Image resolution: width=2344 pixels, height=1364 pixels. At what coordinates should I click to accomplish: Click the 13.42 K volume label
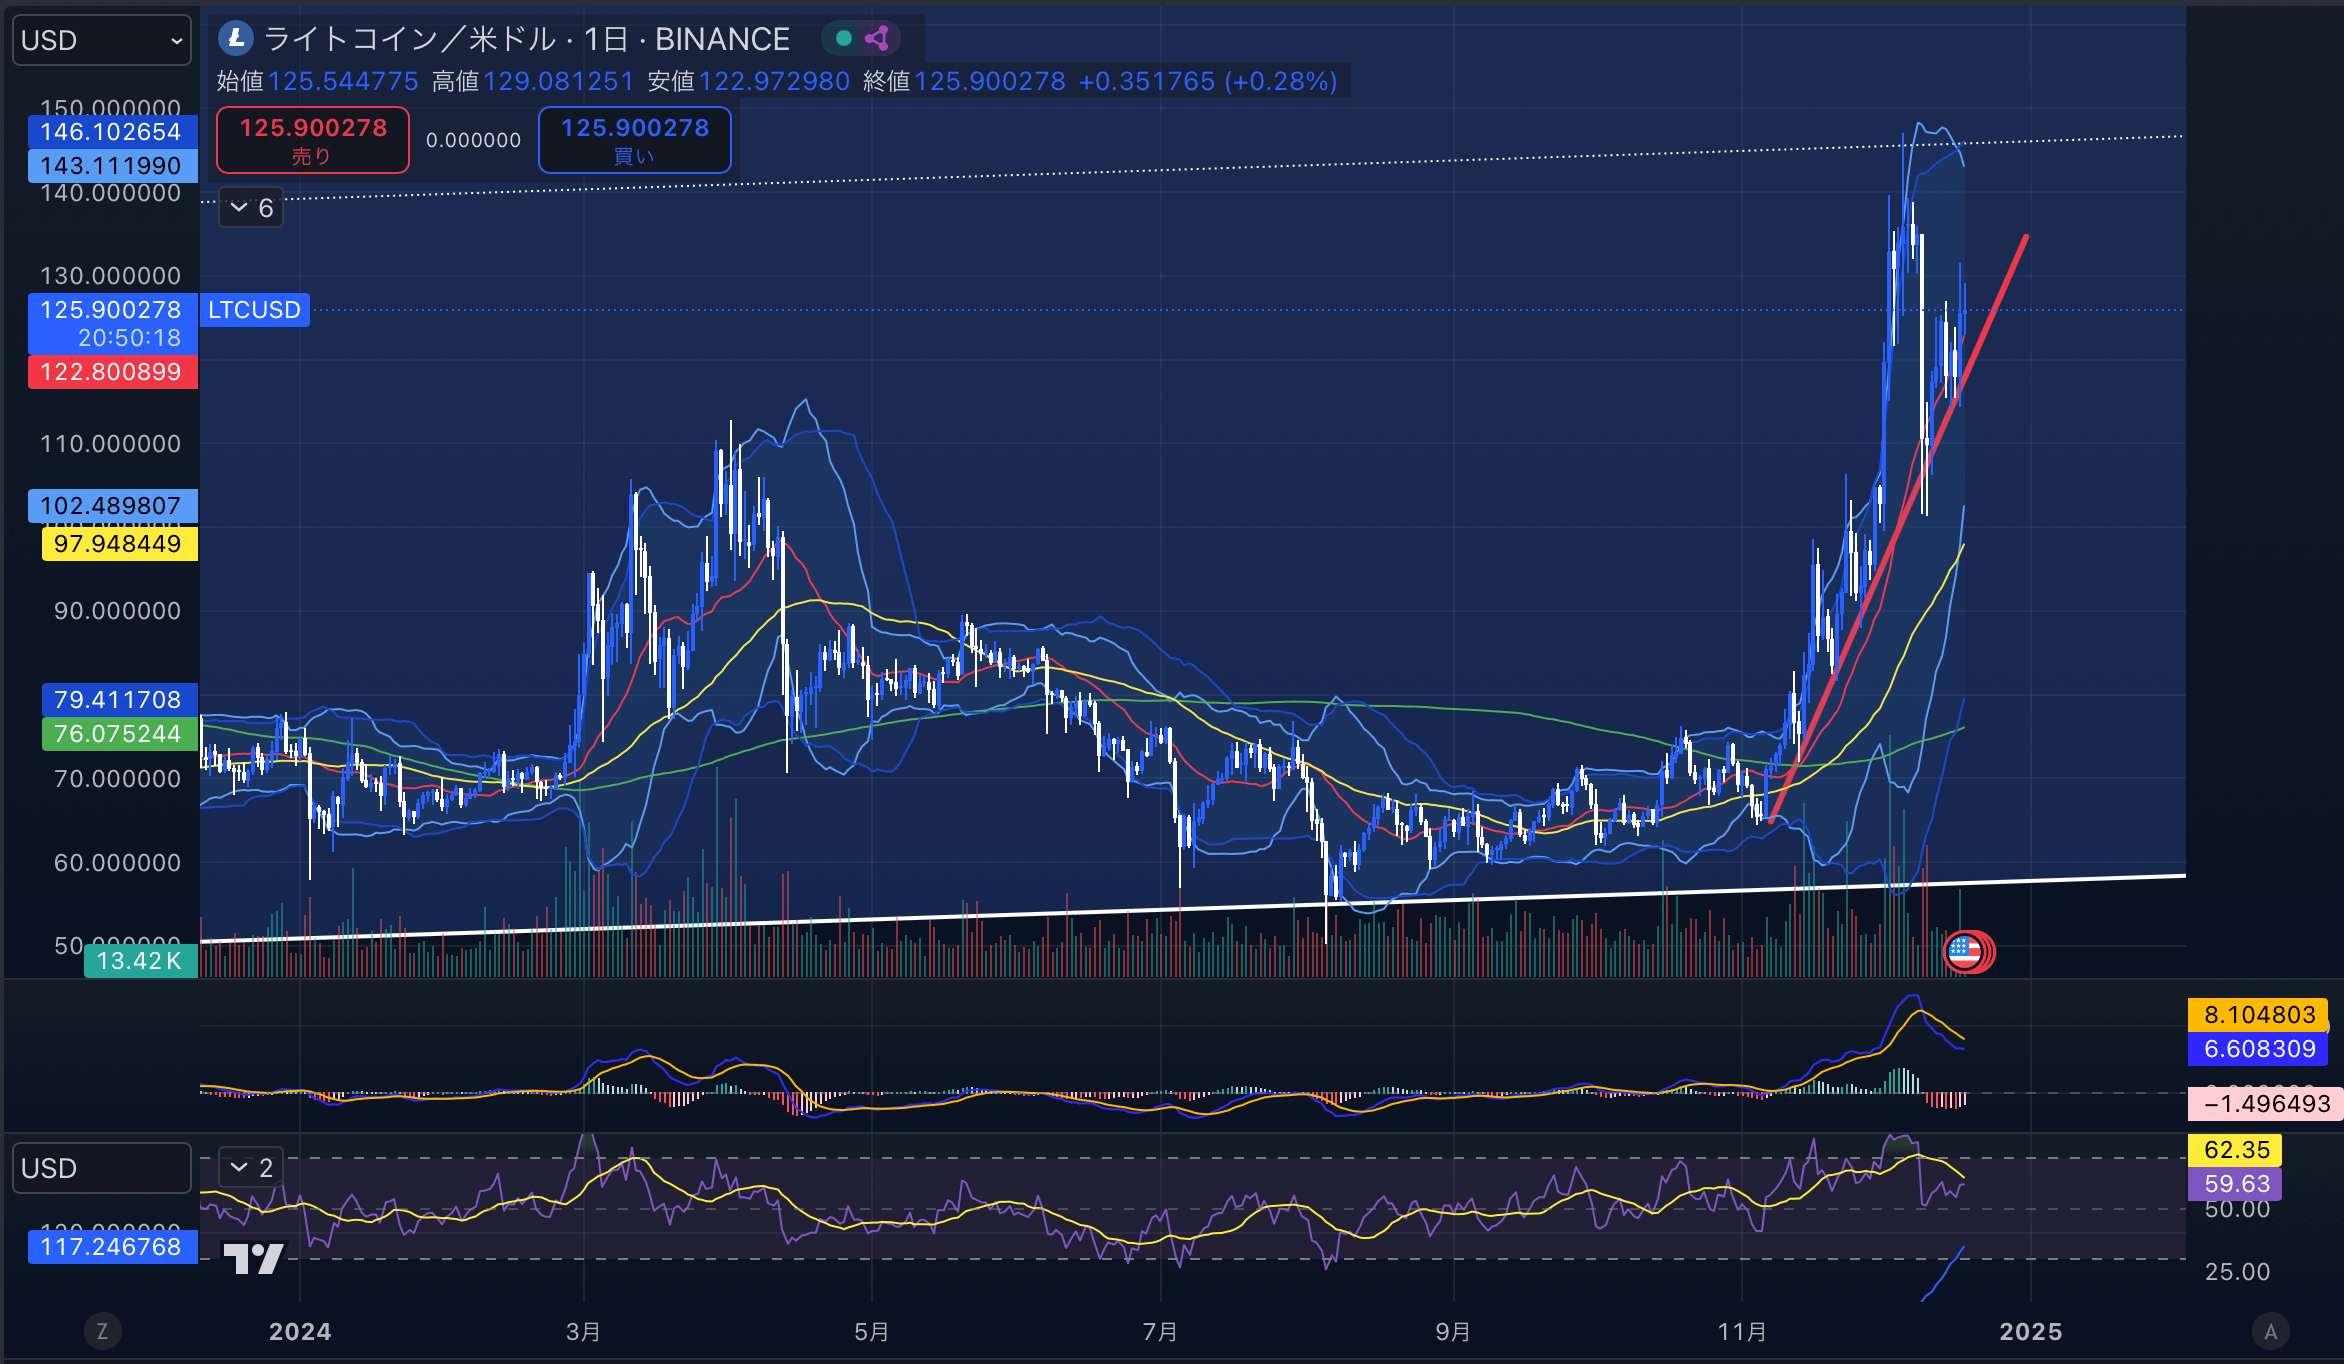click(140, 961)
